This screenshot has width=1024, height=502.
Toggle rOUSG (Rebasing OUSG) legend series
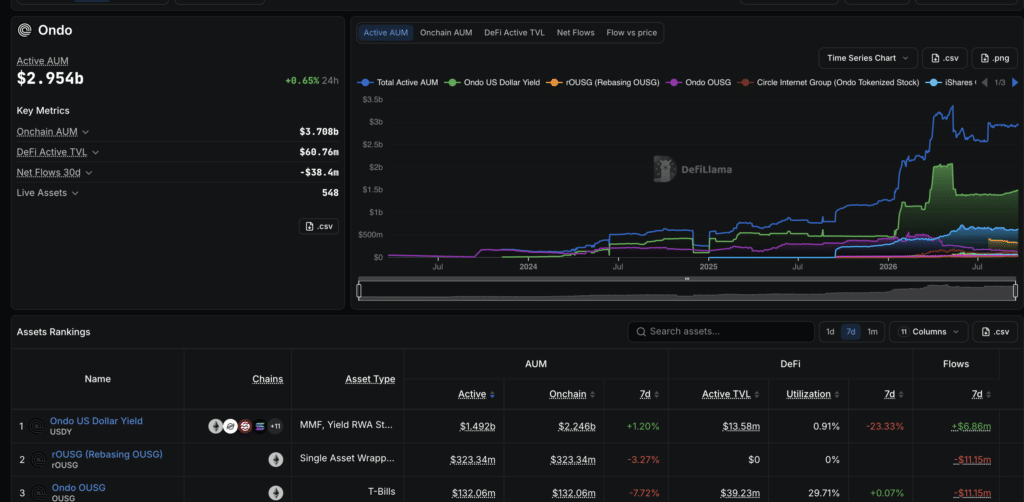pyautogui.click(x=603, y=83)
